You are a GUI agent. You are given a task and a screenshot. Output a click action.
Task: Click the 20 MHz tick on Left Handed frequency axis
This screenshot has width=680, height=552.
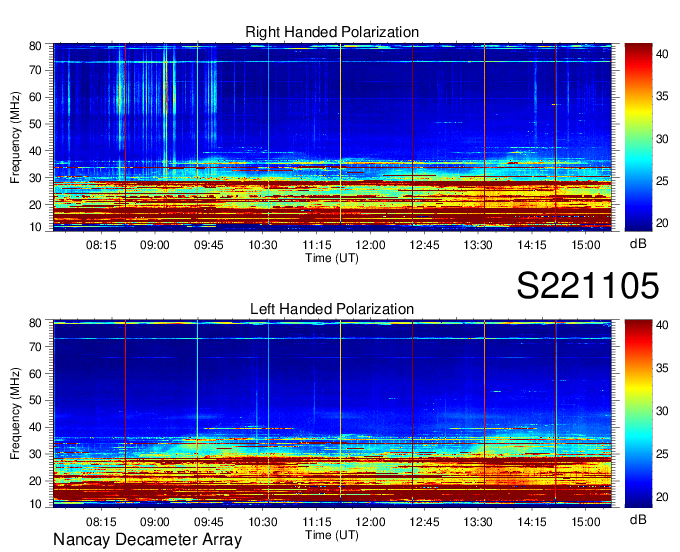tap(36, 481)
